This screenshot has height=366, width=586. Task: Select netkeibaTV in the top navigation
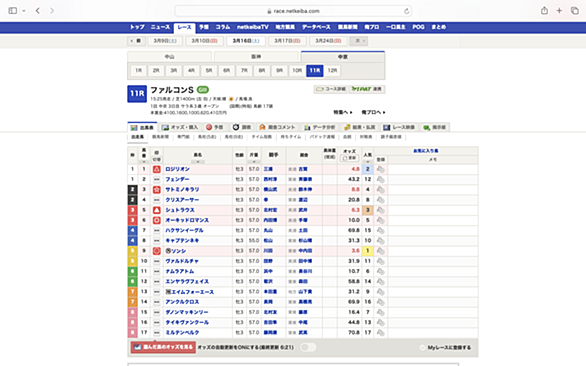tap(253, 27)
